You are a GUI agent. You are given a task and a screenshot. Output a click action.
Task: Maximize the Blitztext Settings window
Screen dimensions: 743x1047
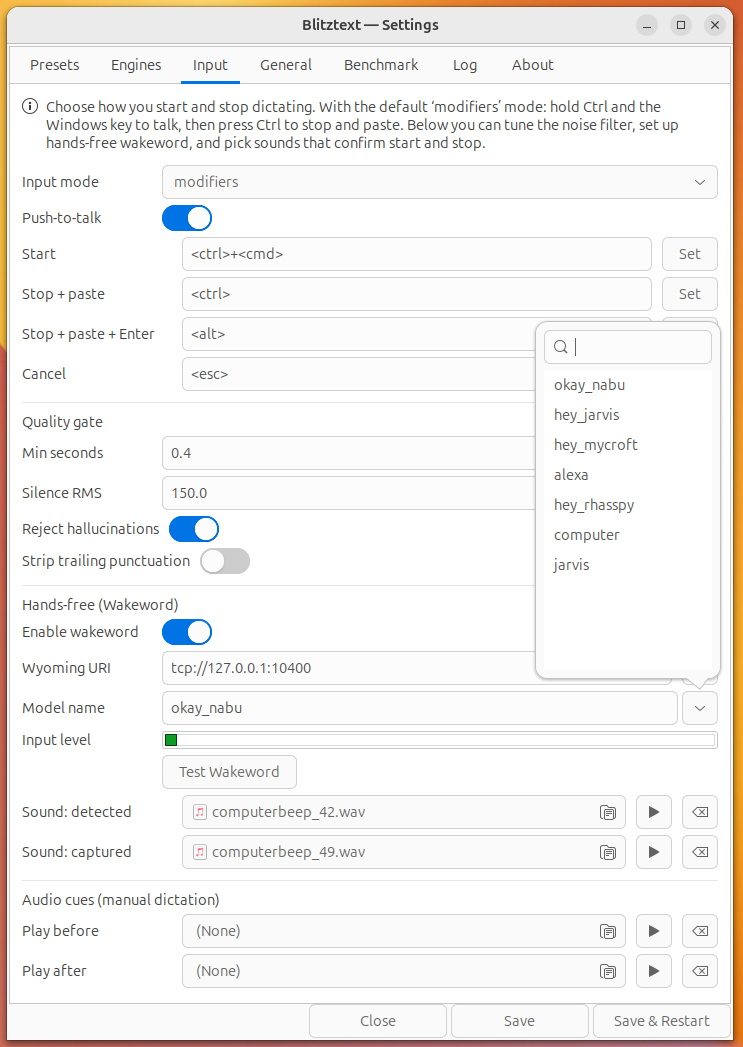681,25
